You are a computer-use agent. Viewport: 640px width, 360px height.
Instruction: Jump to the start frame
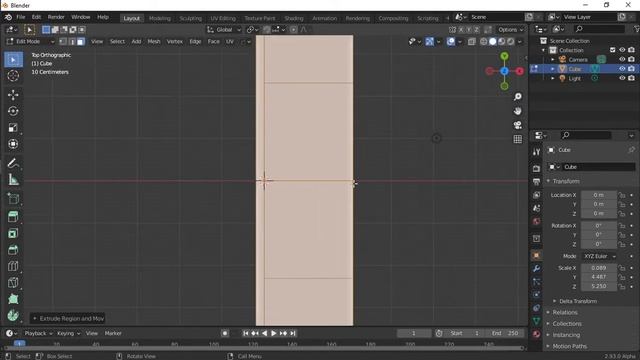click(x=245, y=333)
